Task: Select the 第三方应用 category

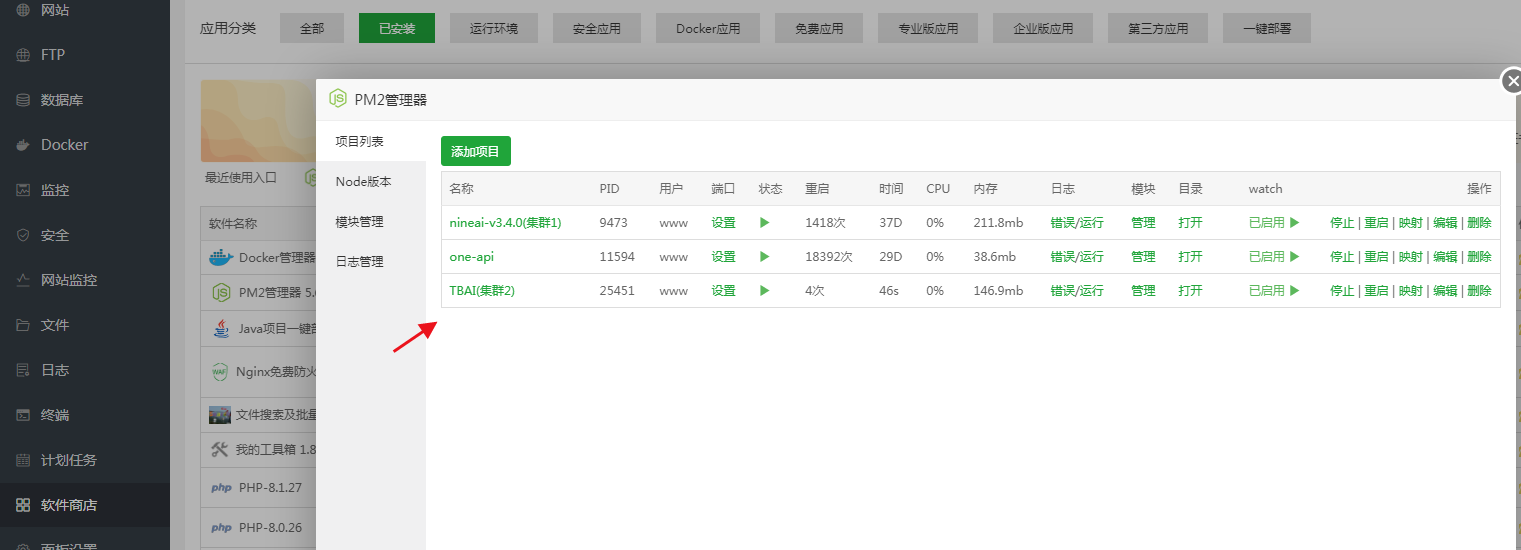Action: coord(1158,28)
